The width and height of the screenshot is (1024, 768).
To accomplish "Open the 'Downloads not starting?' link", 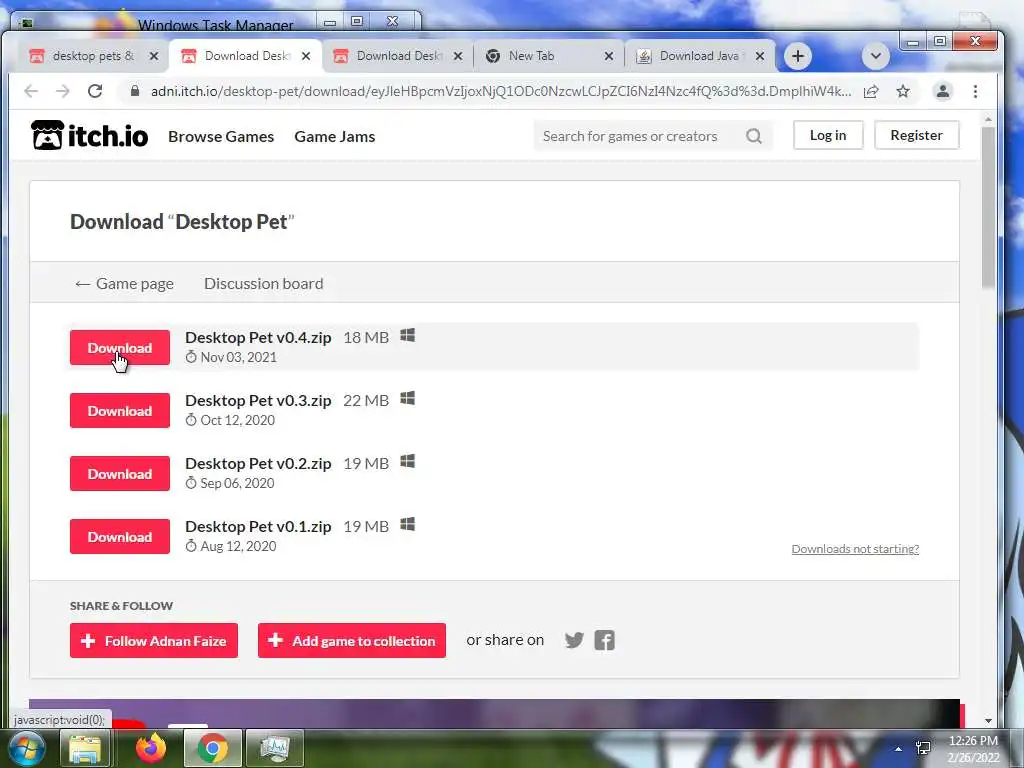I will click(x=855, y=549).
